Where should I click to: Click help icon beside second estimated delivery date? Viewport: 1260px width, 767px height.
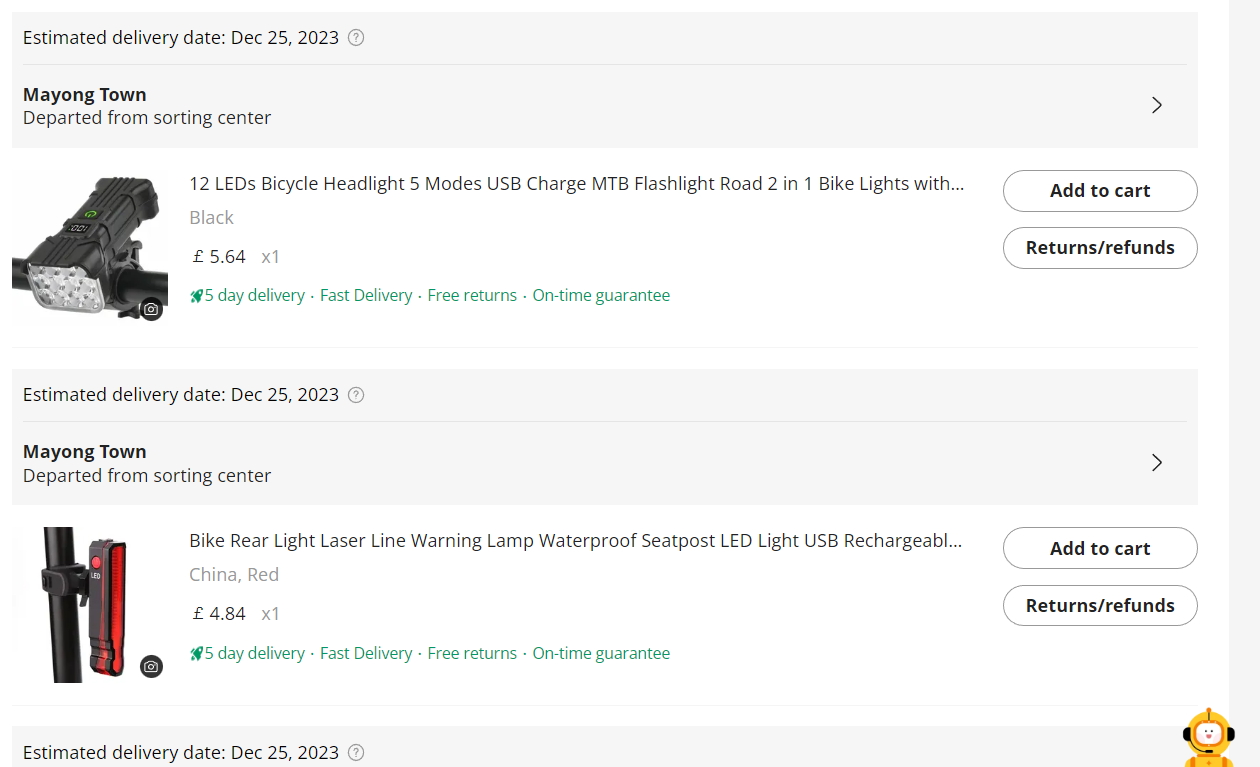pyautogui.click(x=356, y=395)
